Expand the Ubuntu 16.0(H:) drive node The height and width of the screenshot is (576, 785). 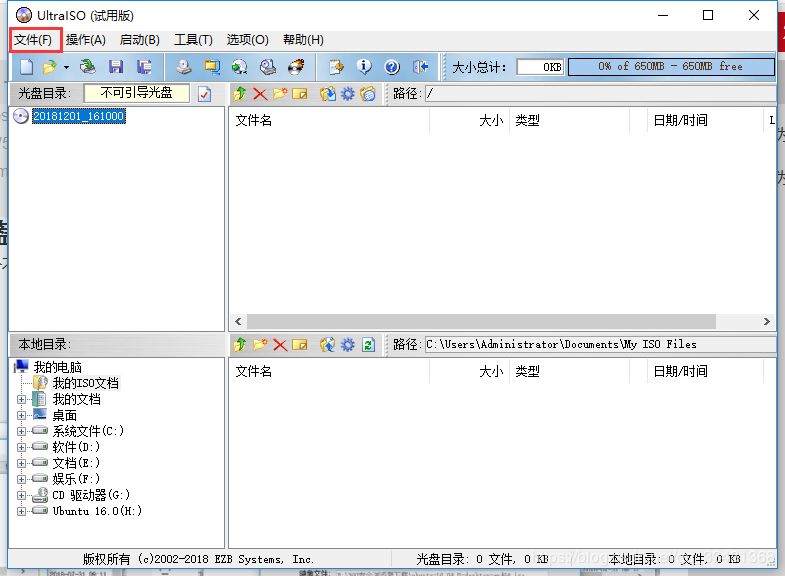(21, 511)
